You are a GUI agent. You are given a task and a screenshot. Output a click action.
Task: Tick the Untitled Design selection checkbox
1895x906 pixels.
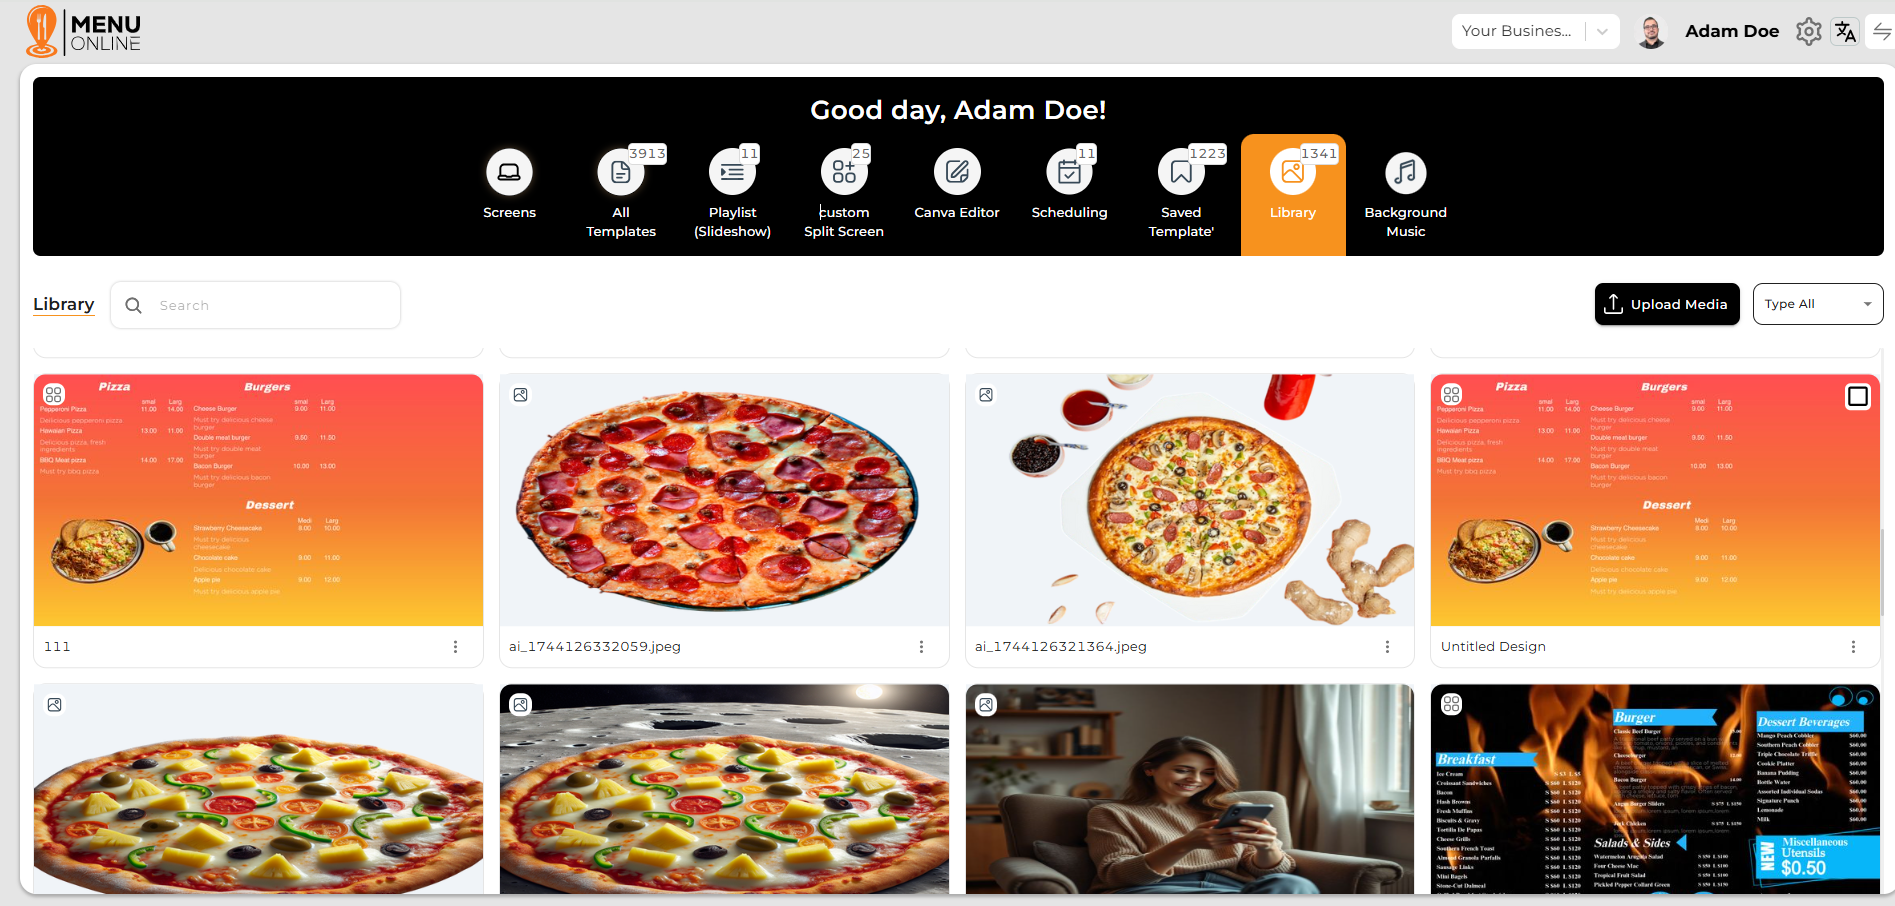1857,397
